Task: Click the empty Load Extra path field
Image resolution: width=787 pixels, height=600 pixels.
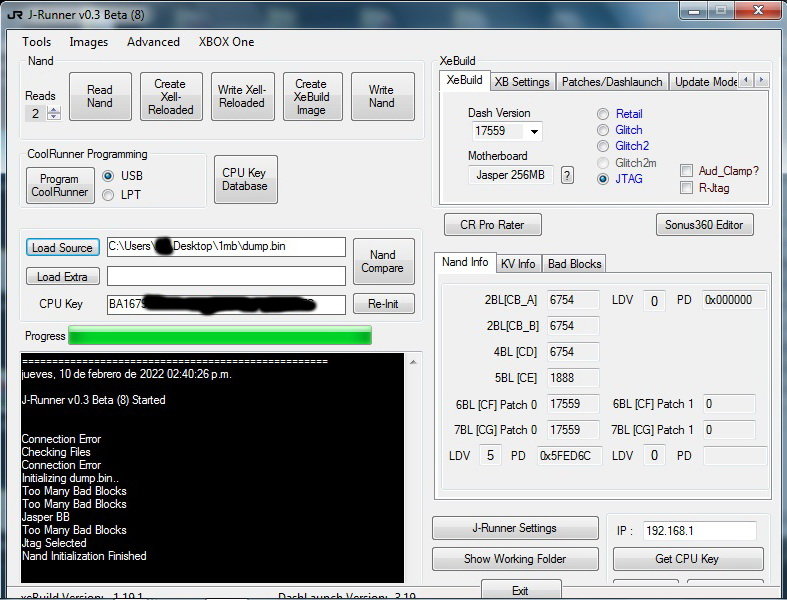Action: [226, 276]
